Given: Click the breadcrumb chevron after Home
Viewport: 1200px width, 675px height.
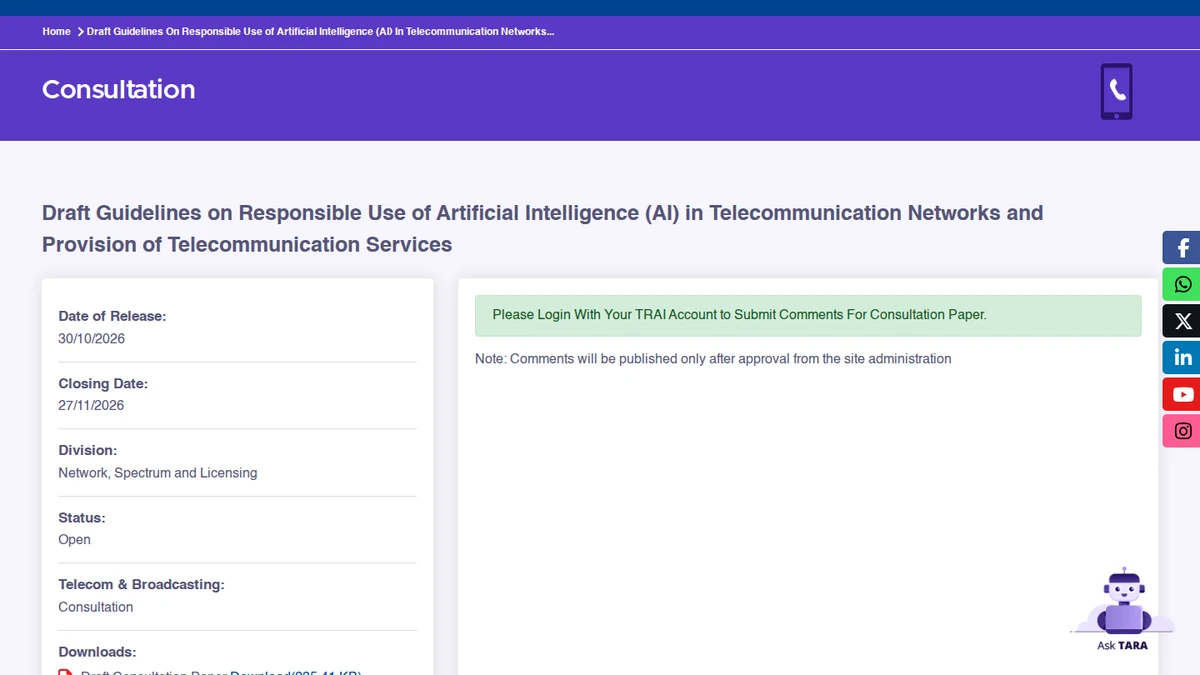Looking at the screenshot, I should click(80, 32).
